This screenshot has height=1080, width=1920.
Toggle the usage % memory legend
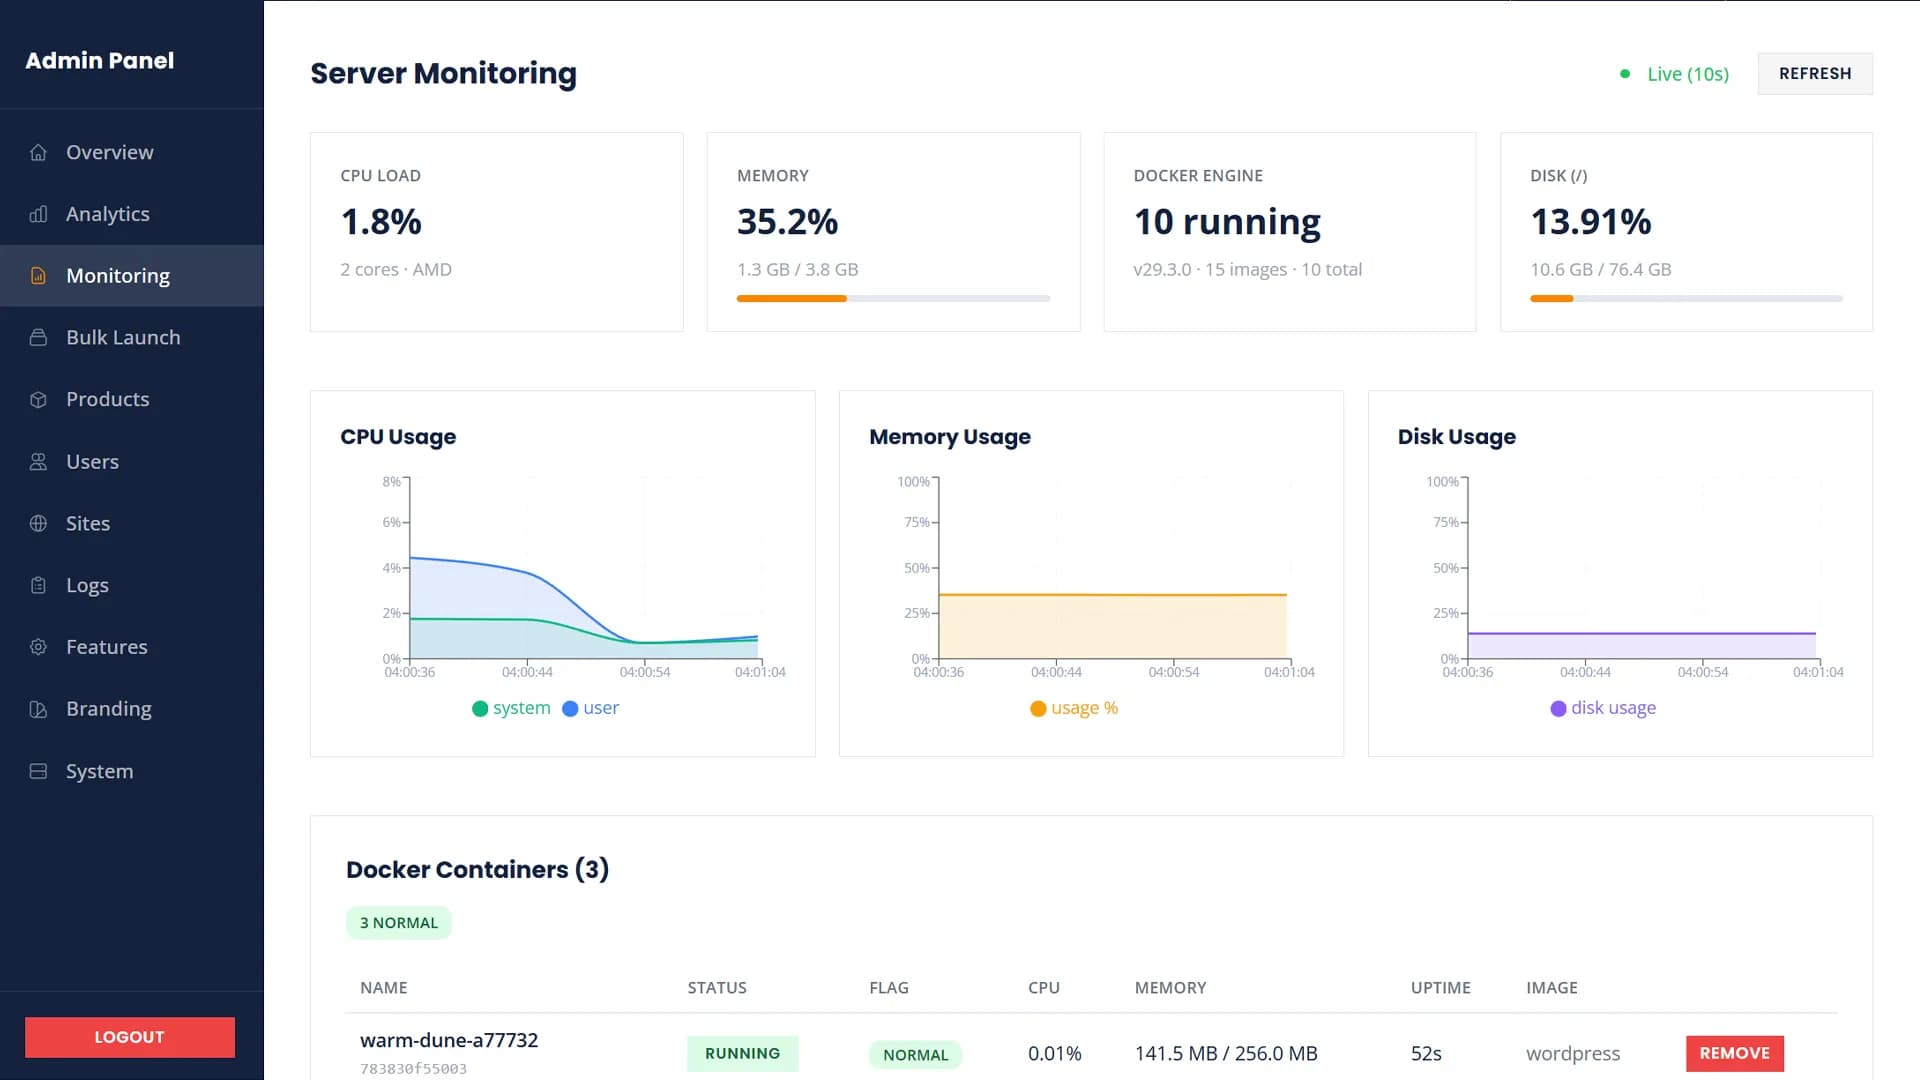coord(1074,708)
